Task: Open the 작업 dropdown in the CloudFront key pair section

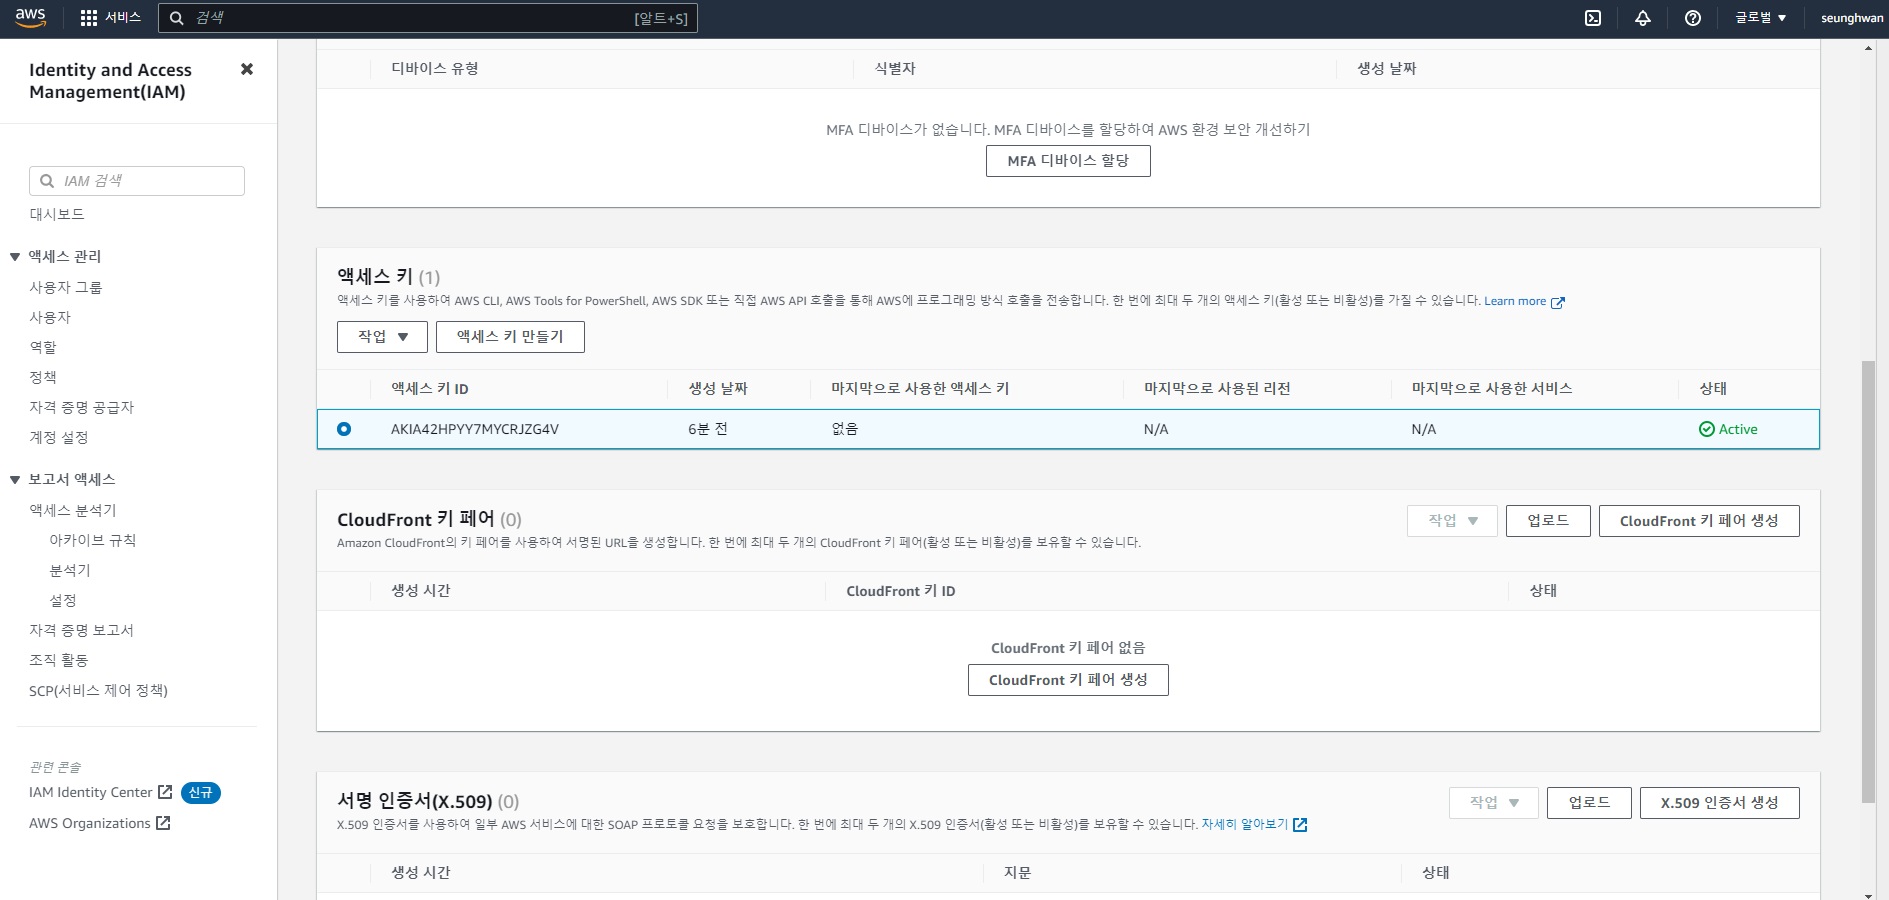Action: coord(1452,521)
